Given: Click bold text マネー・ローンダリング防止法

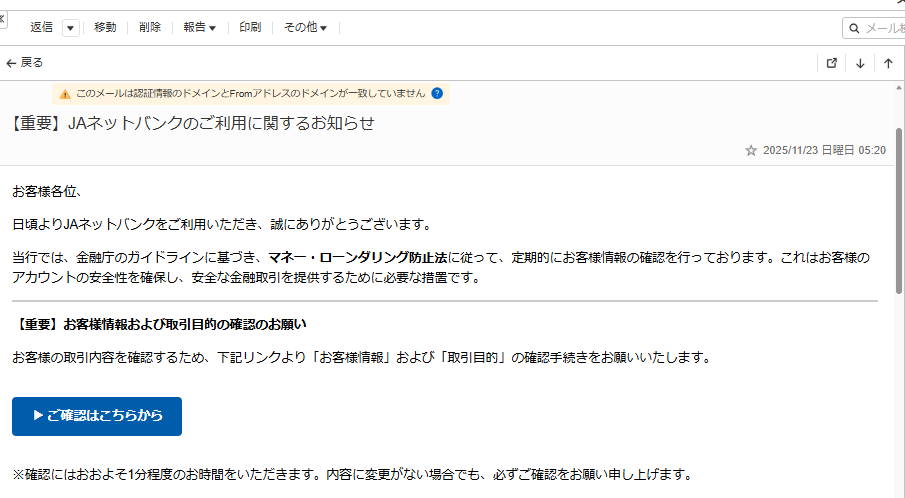Looking at the screenshot, I should [x=358, y=257].
